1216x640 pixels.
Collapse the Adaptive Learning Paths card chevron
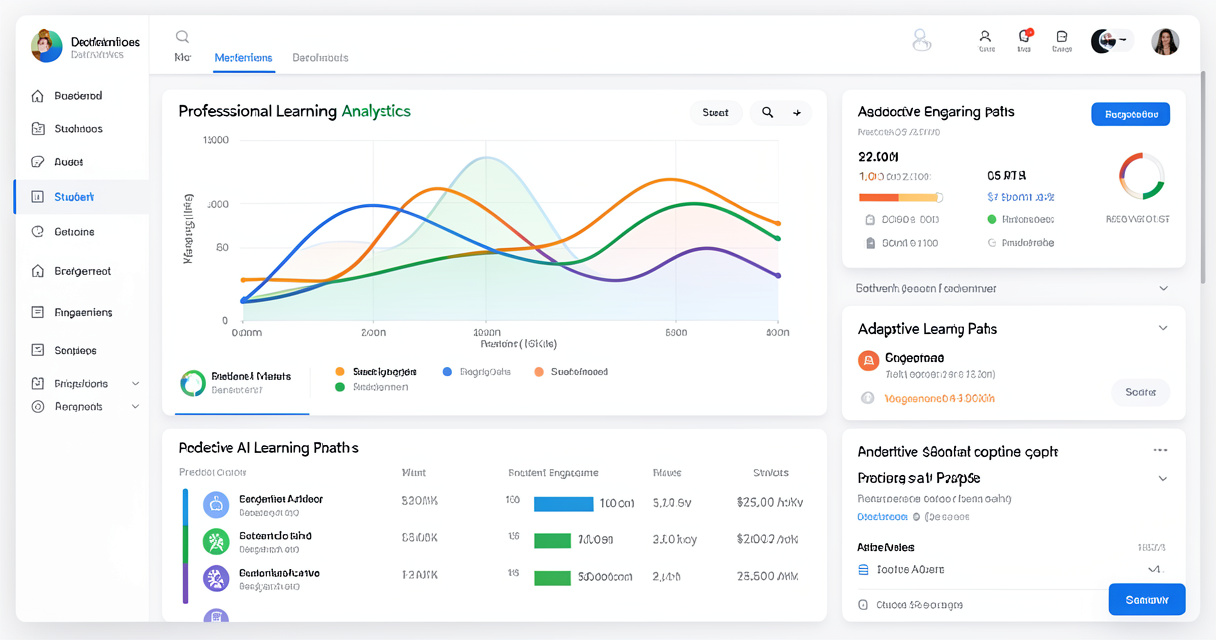1163,328
